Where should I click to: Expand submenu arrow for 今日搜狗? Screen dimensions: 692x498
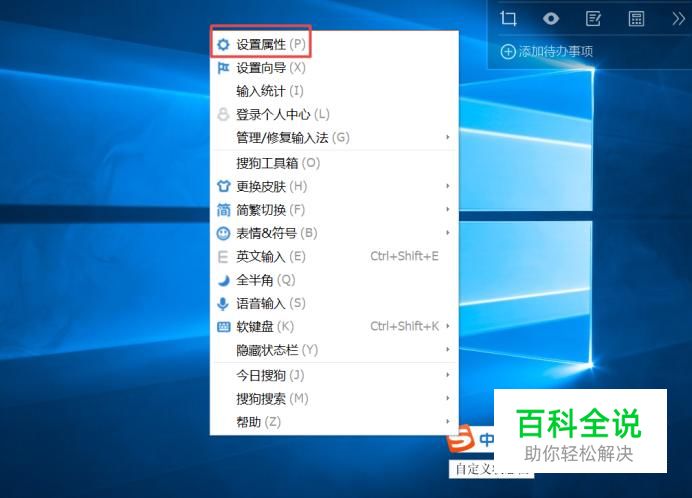click(x=448, y=375)
